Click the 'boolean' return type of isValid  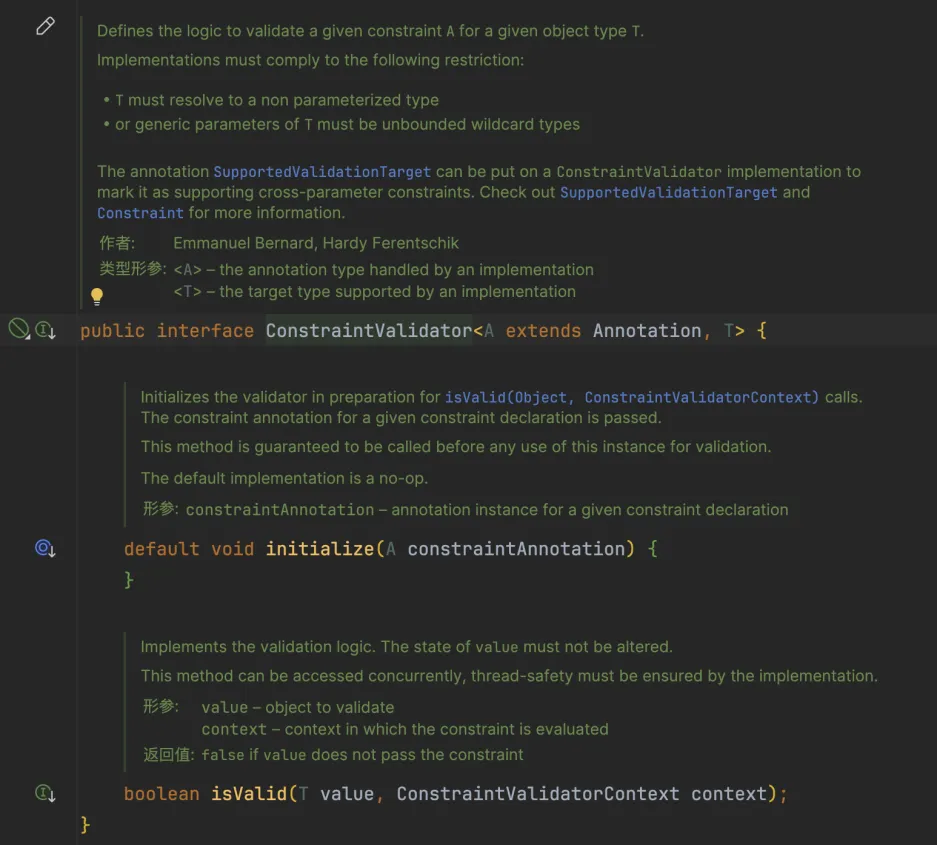point(162,794)
